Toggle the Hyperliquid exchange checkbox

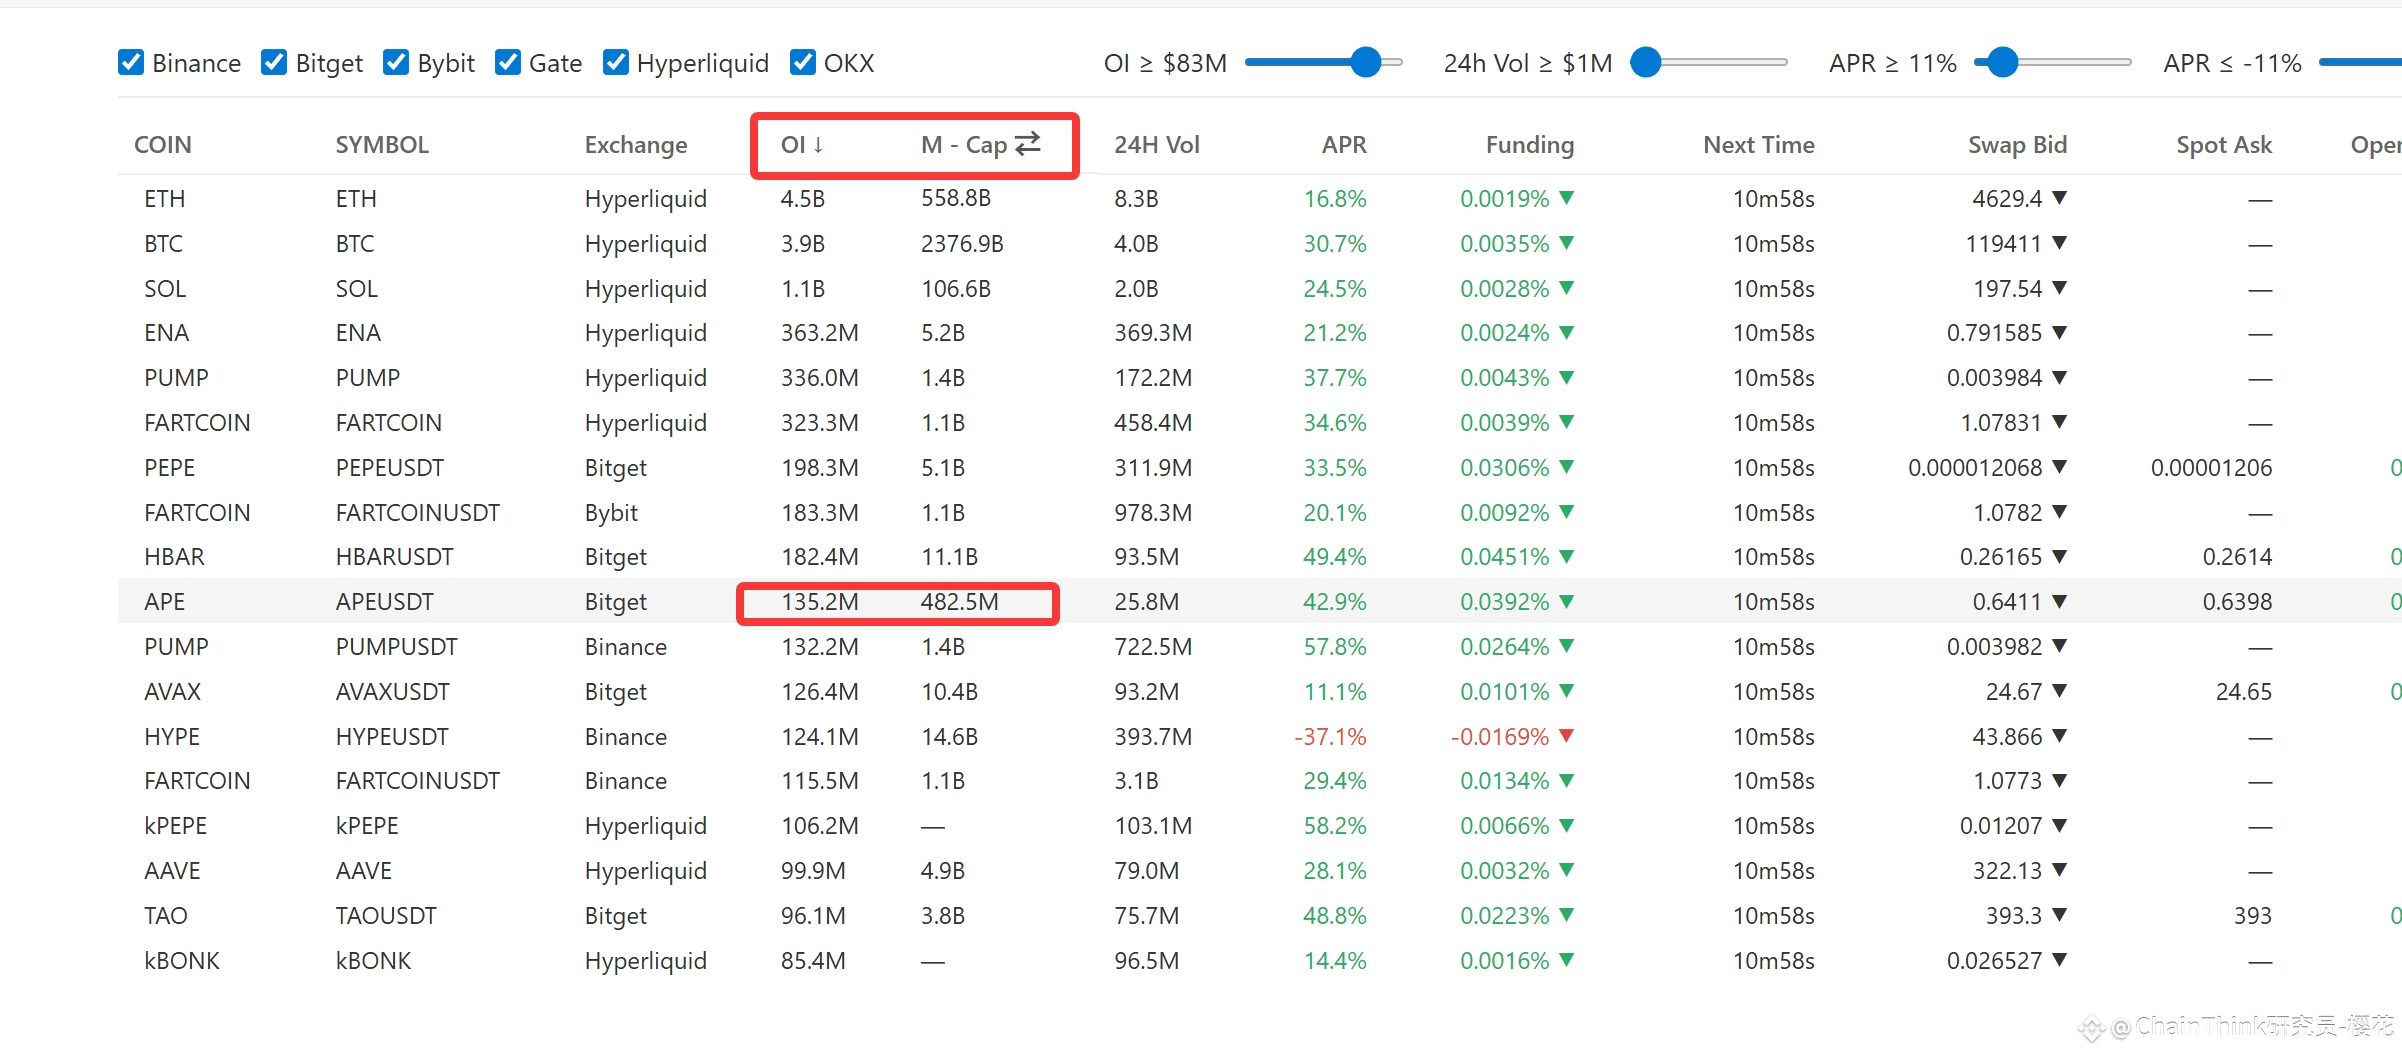[x=616, y=62]
